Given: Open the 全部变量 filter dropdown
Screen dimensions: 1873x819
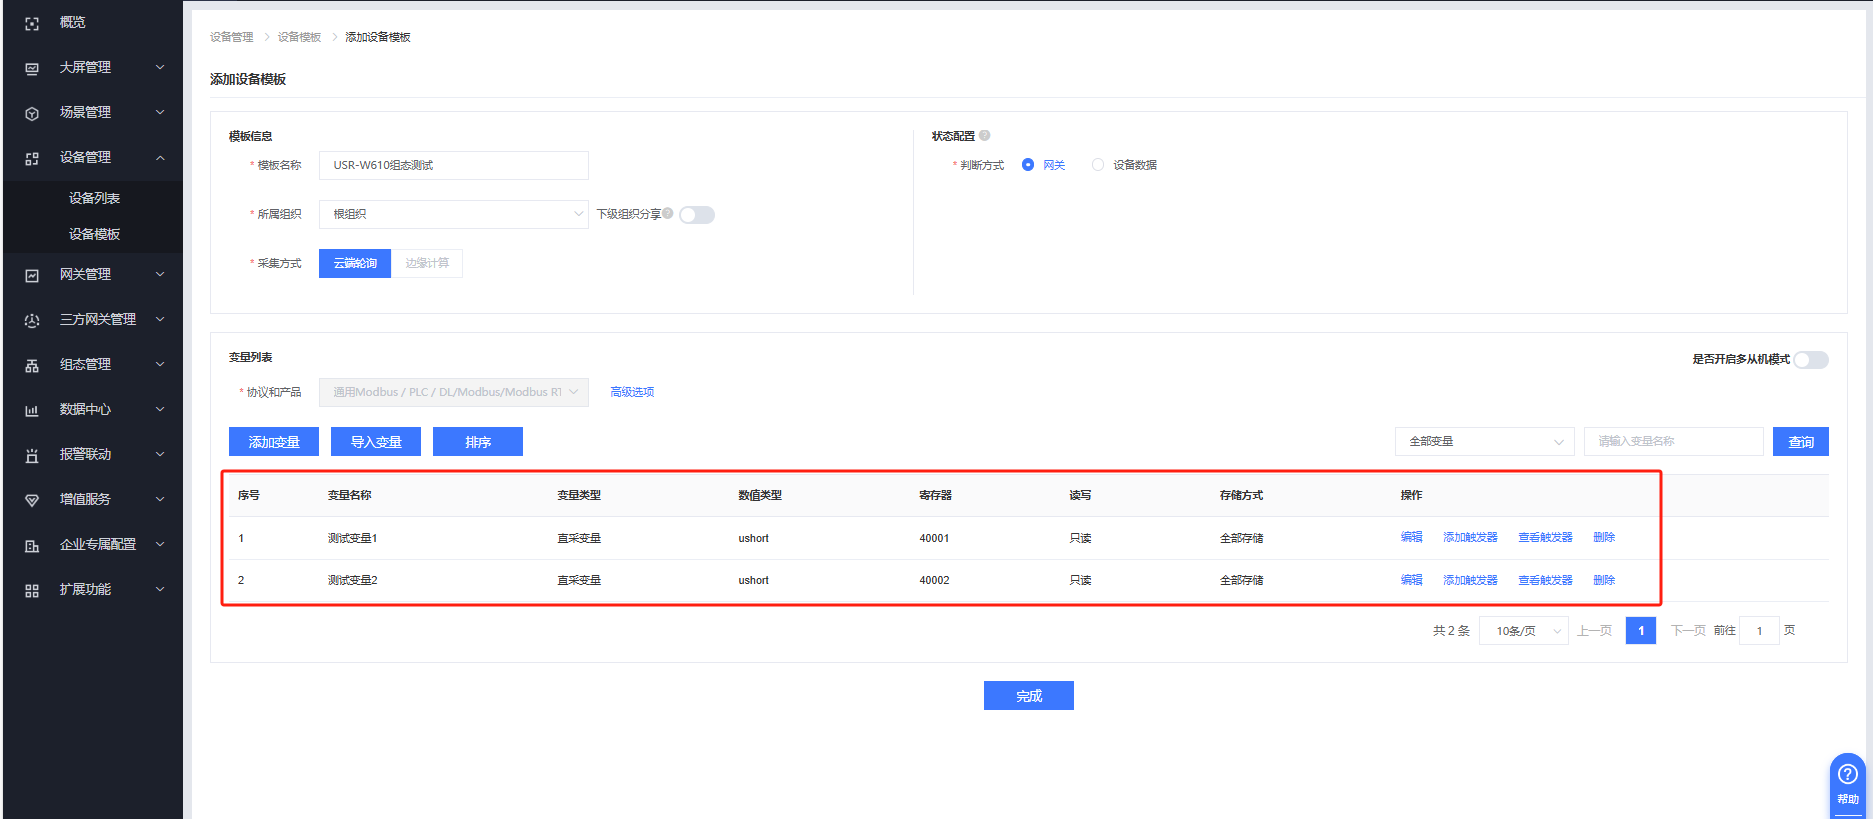Looking at the screenshot, I should pyautogui.click(x=1484, y=441).
